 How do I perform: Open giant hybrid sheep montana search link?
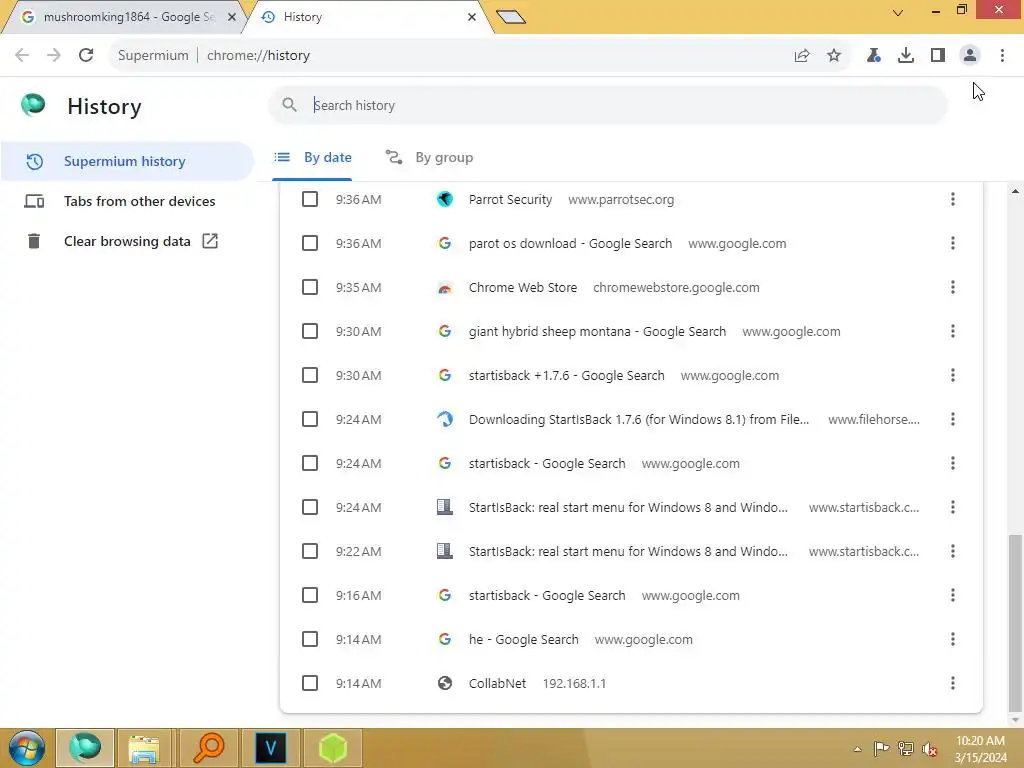pyautogui.click(x=597, y=332)
